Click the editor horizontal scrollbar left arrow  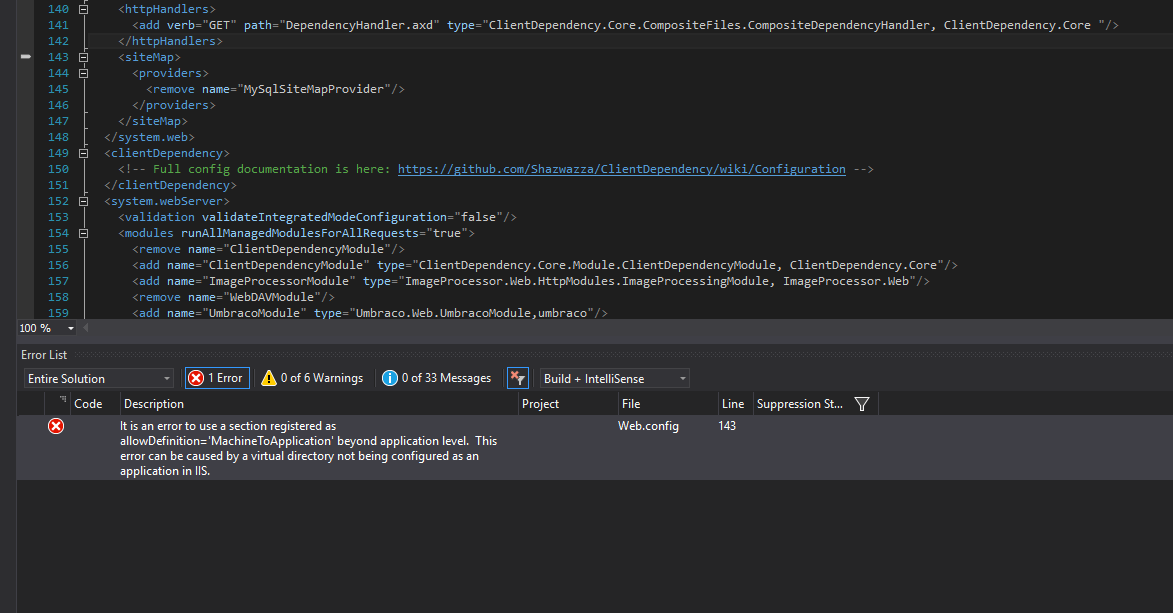pos(86,328)
